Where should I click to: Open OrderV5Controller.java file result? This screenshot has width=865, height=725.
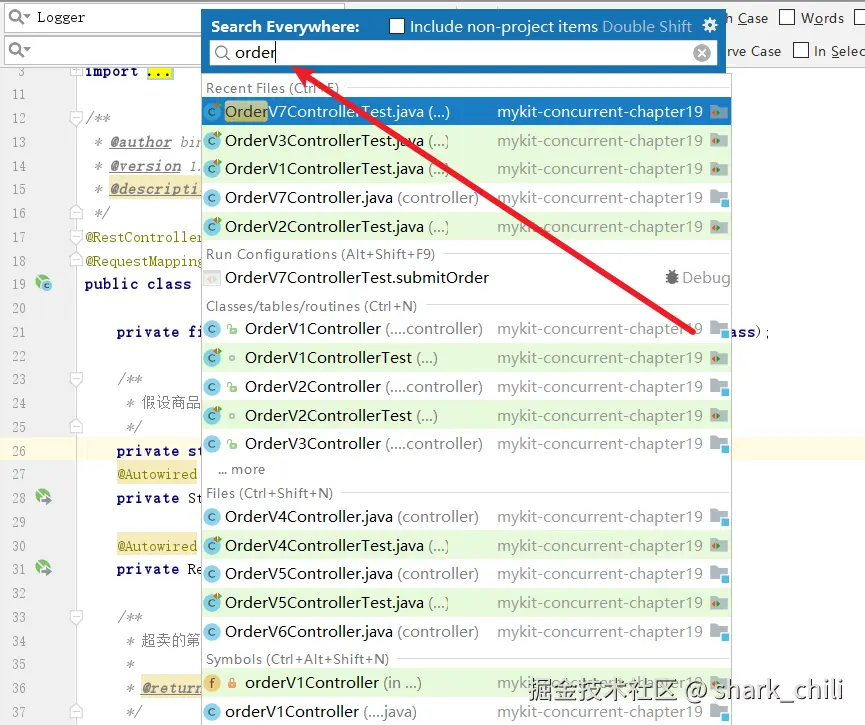coord(466,574)
